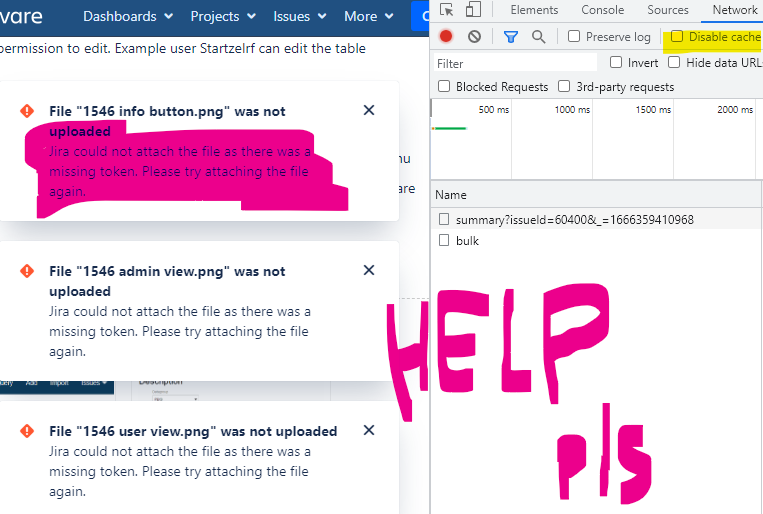This screenshot has width=763, height=514.
Task: Toggle the network filter funnel icon
Action: [510, 37]
